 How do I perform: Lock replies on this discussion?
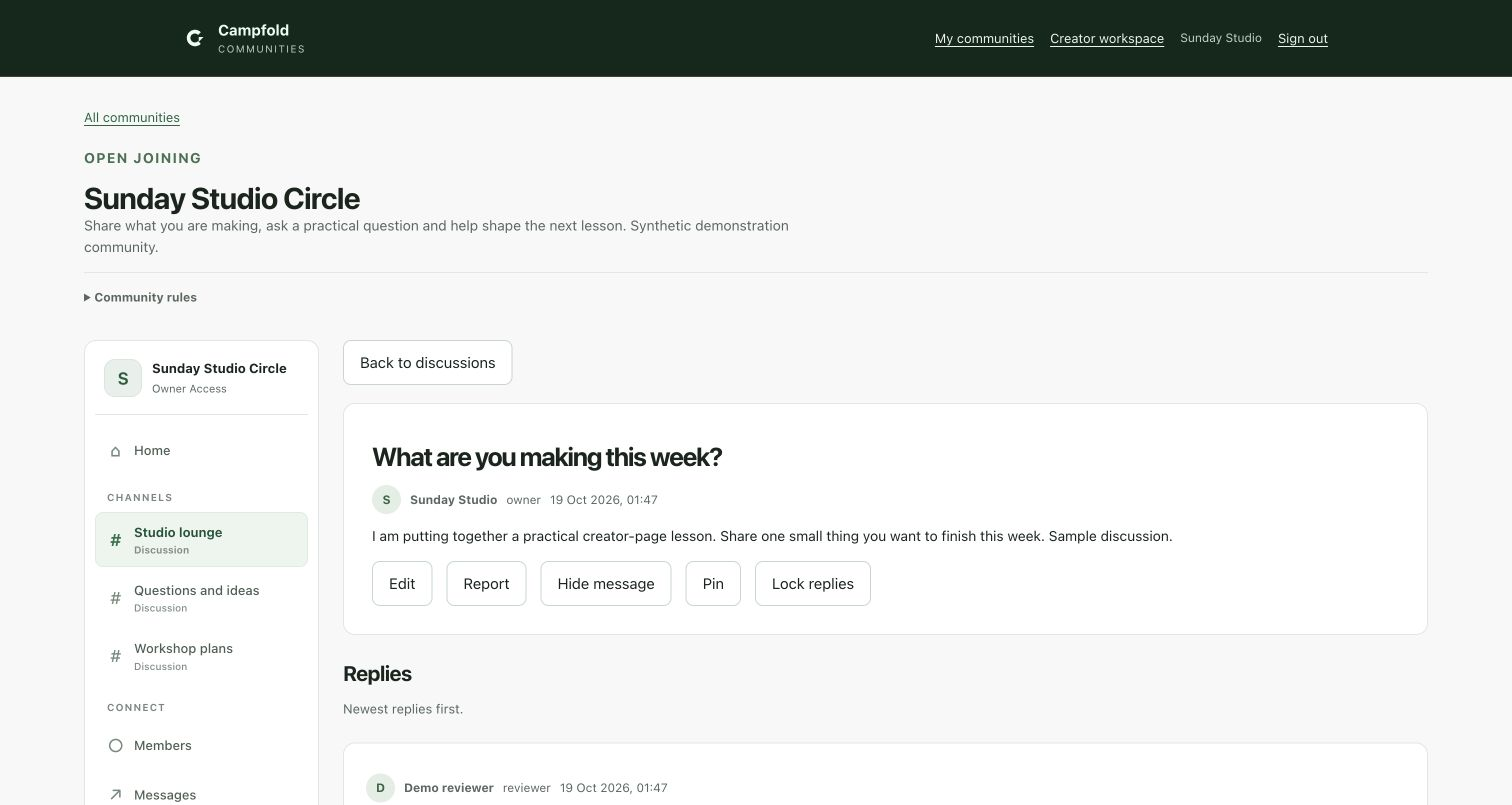coord(813,584)
